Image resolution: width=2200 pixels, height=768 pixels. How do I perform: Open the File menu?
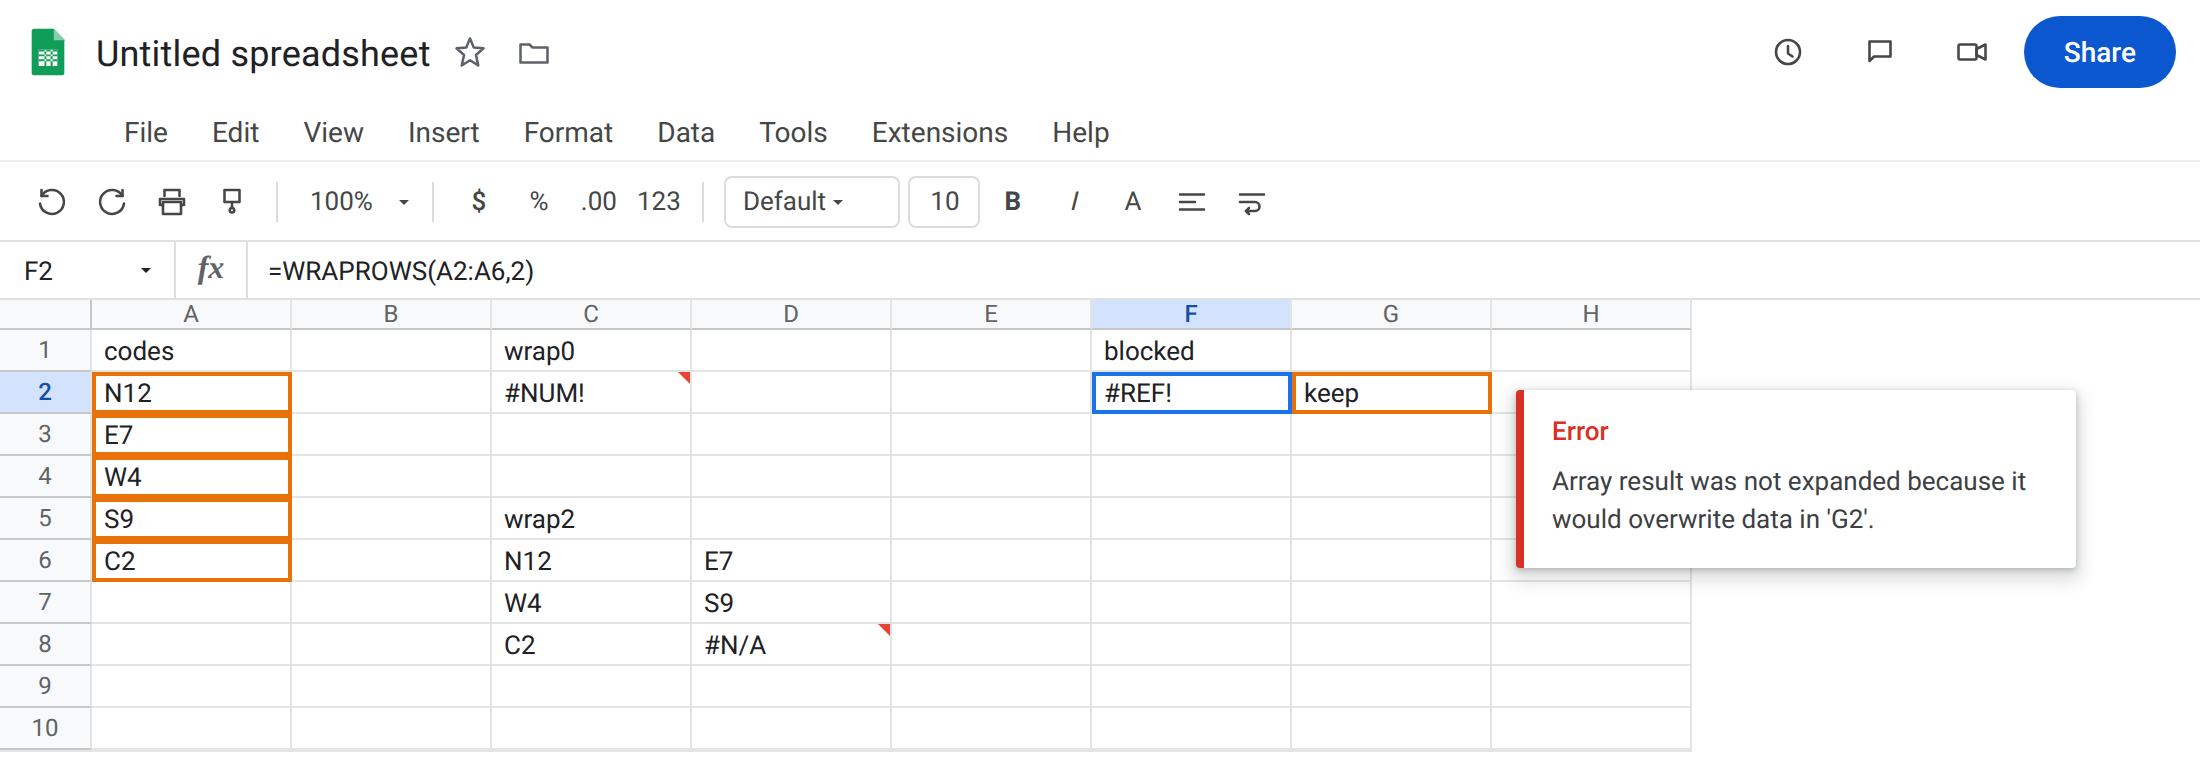[146, 133]
